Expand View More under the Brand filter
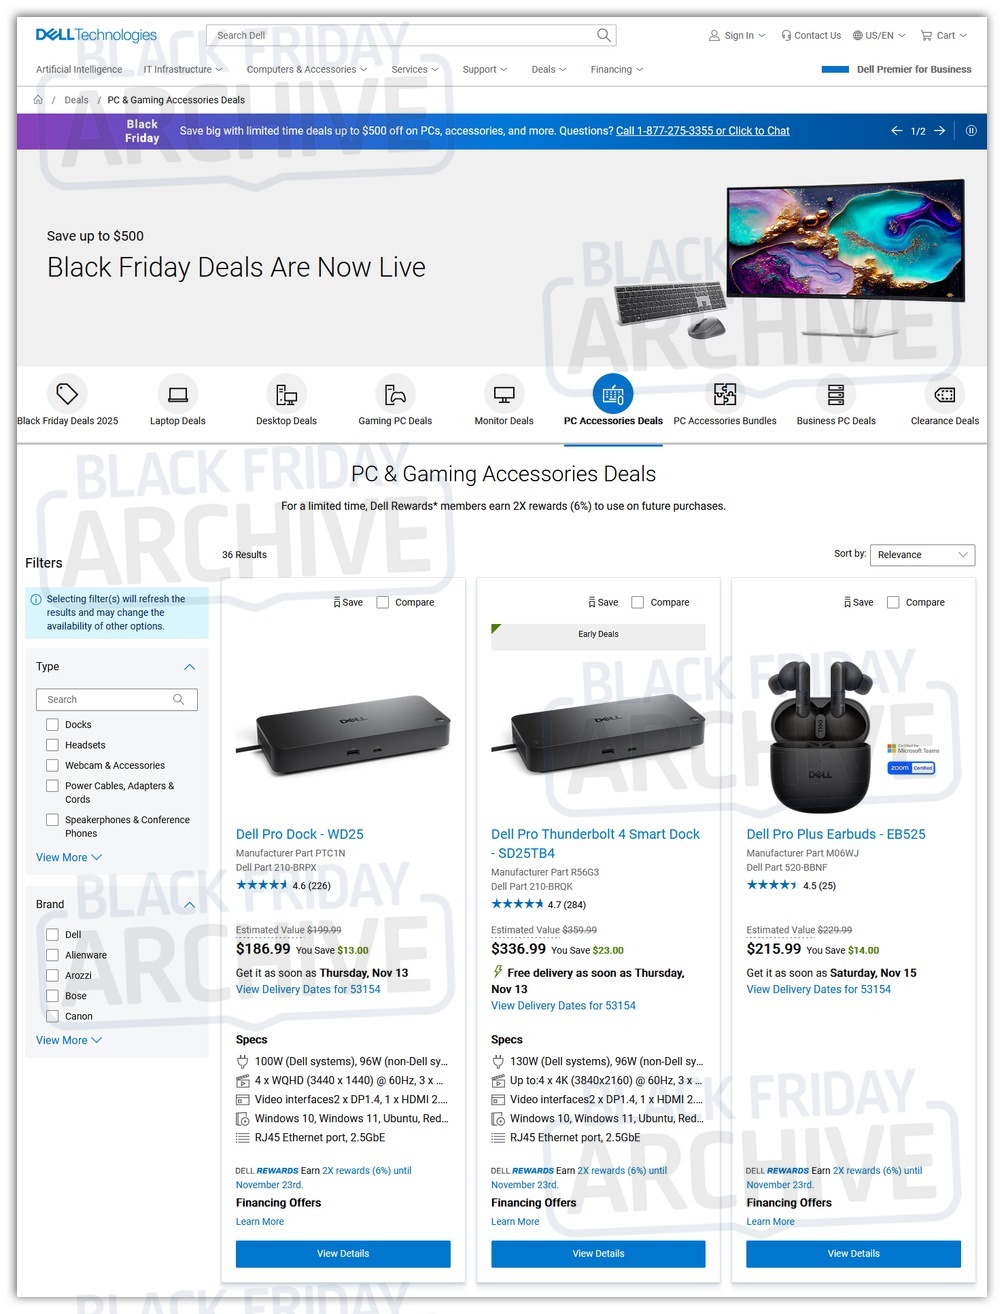The height and width of the screenshot is (1314, 1004). [x=68, y=1040]
